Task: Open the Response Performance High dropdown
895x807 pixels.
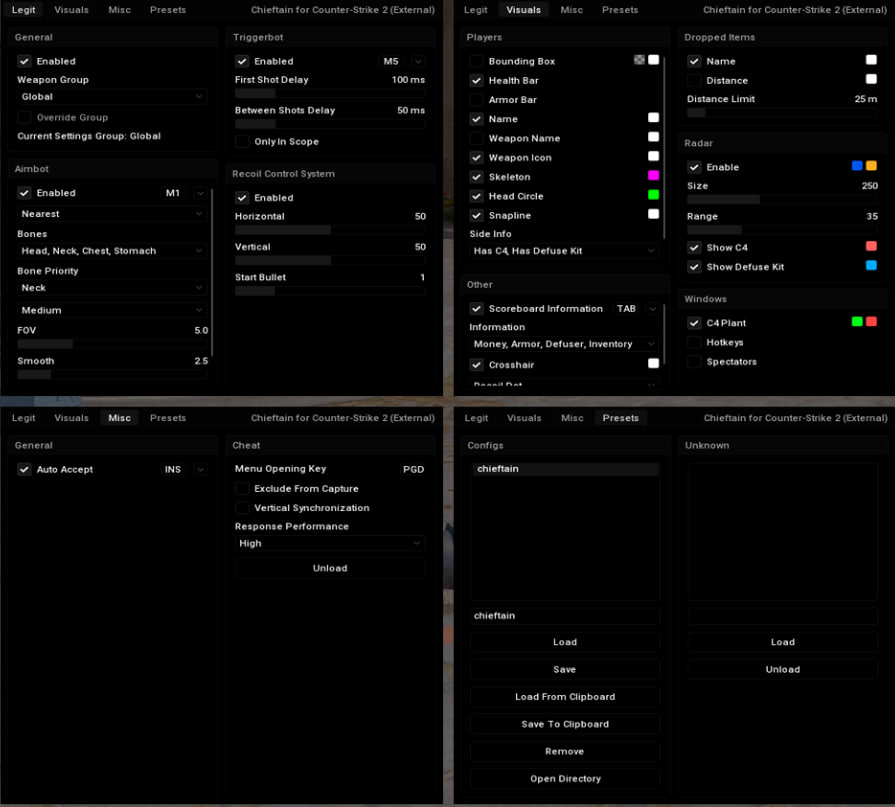Action: pyautogui.click(x=329, y=543)
